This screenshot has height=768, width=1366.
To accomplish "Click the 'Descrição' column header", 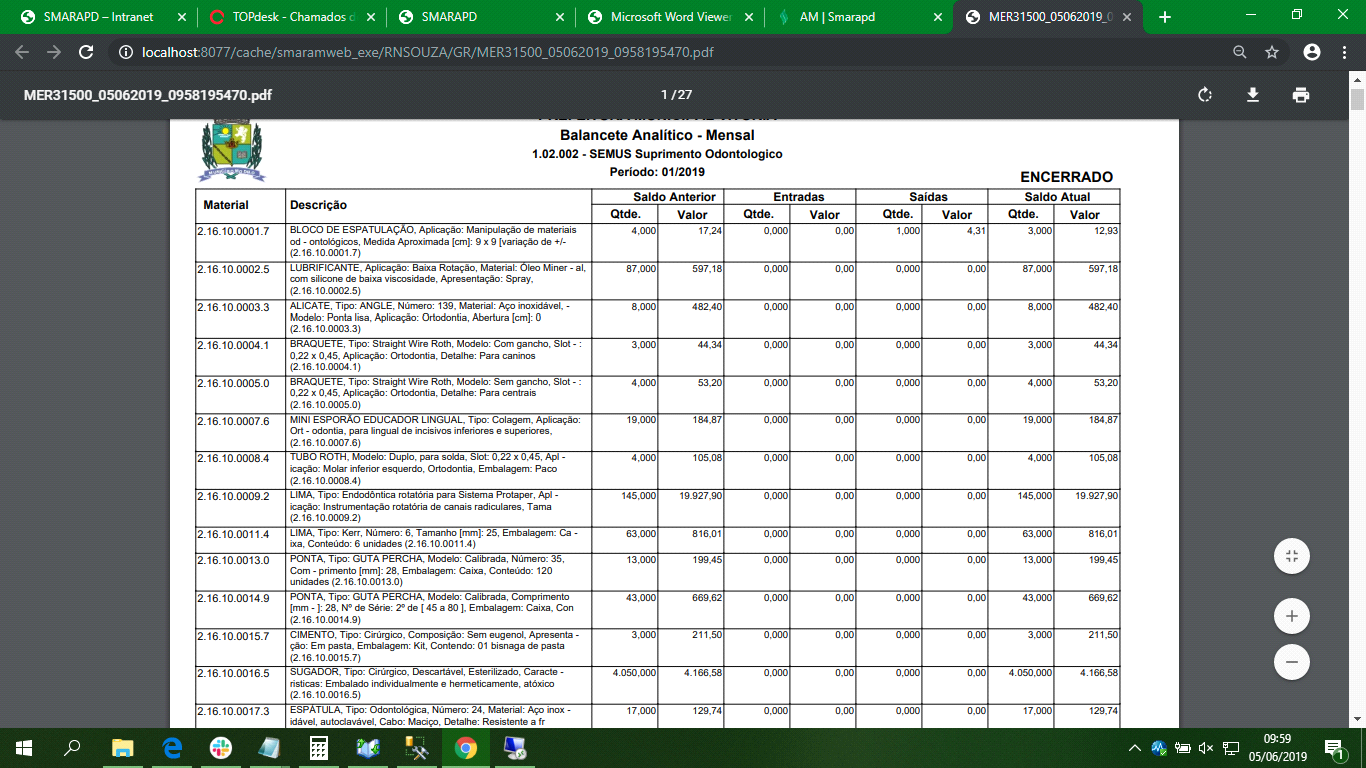I will 318,205.
